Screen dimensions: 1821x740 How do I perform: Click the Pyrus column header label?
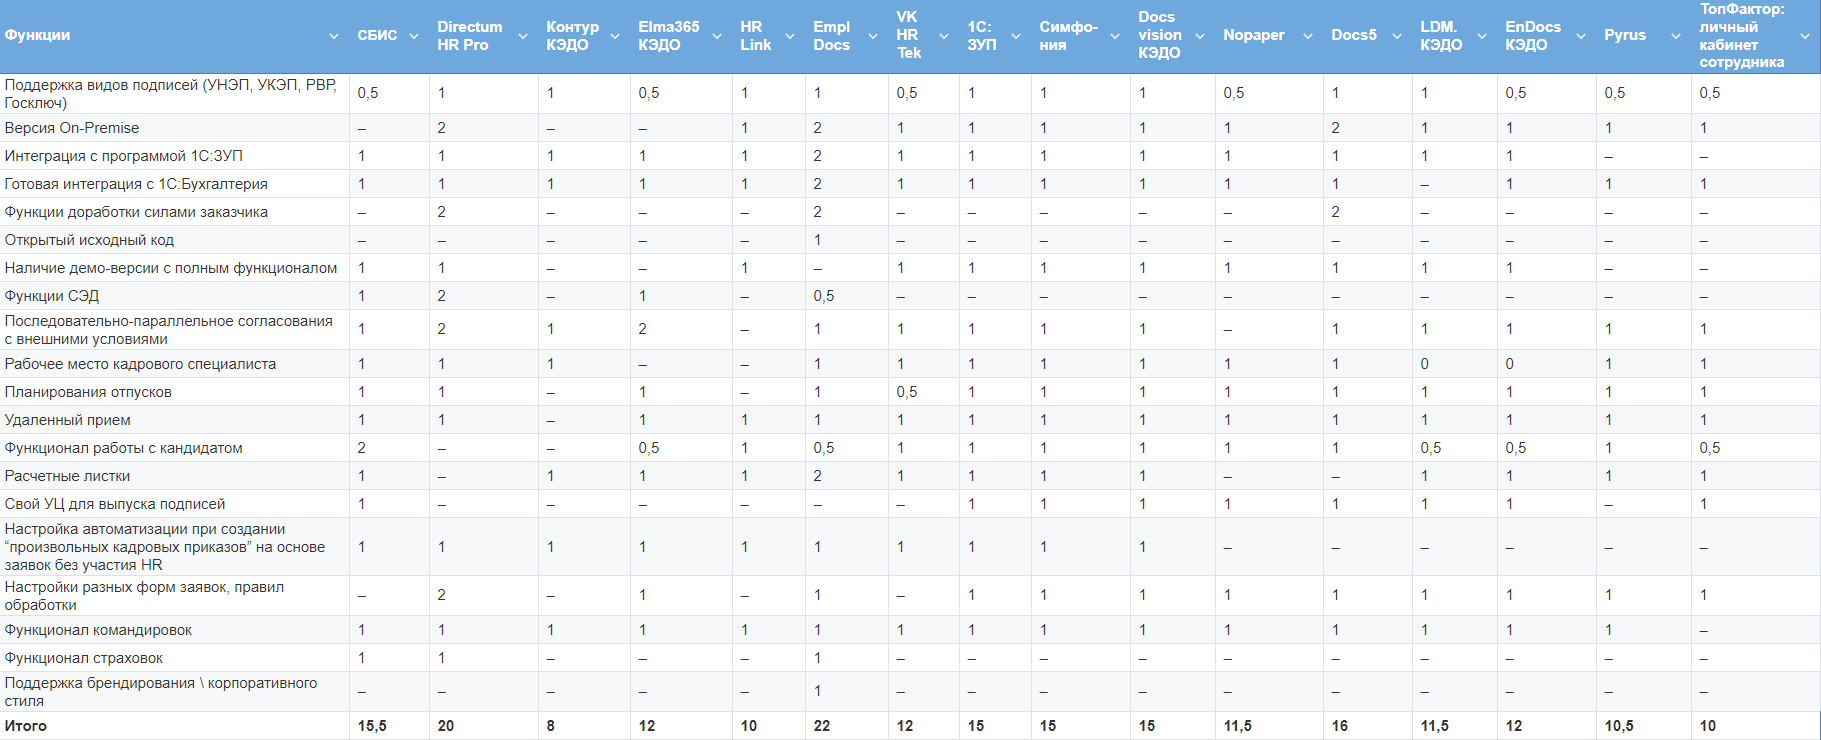[x=1625, y=35]
